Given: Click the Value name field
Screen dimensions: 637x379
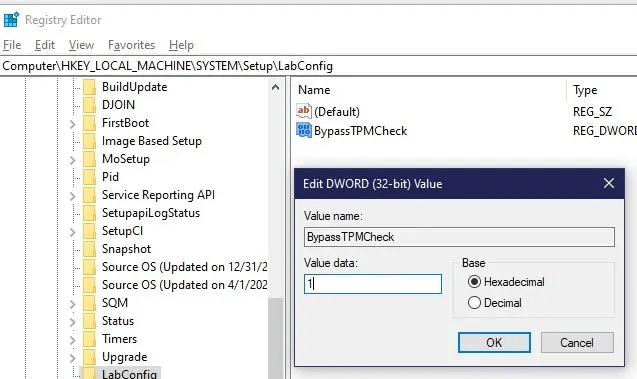Looking at the screenshot, I should [459, 237].
